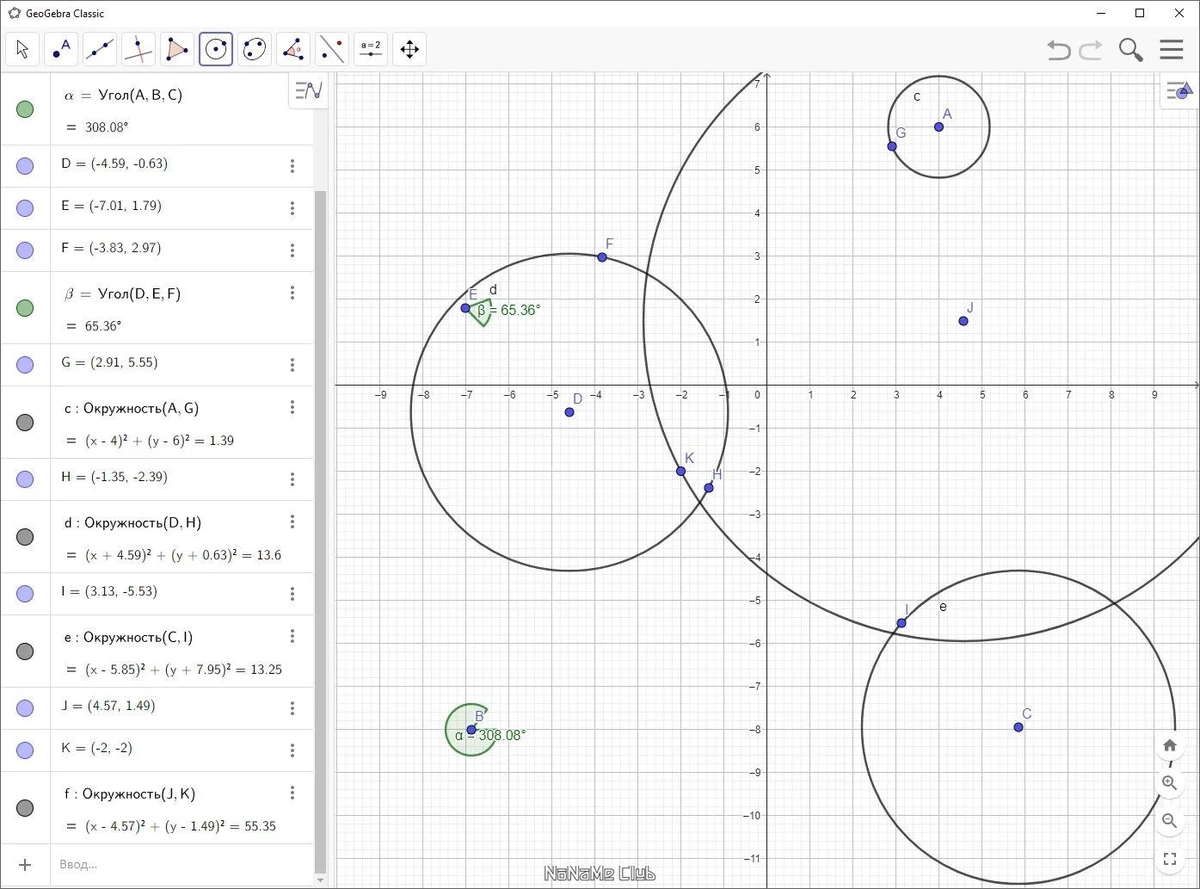Select the Line through two points tool
The height and width of the screenshot is (889, 1200).
(100, 49)
